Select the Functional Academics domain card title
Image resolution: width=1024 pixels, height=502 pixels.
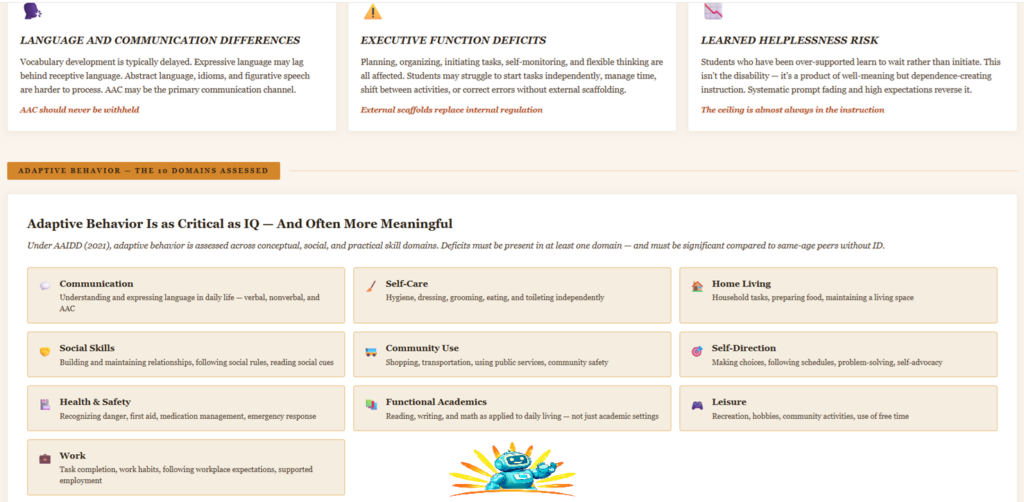click(x=436, y=402)
